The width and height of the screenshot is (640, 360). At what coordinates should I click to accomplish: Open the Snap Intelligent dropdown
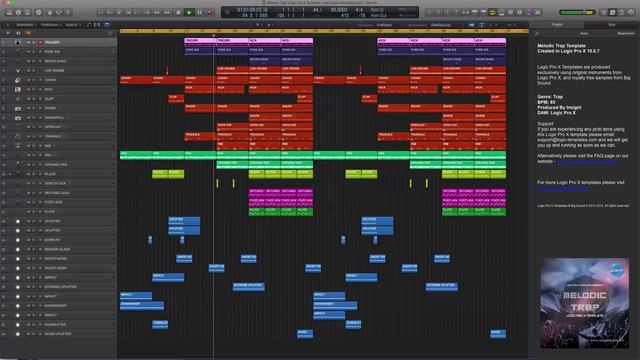pyautogui.click(x=385, y=25)
